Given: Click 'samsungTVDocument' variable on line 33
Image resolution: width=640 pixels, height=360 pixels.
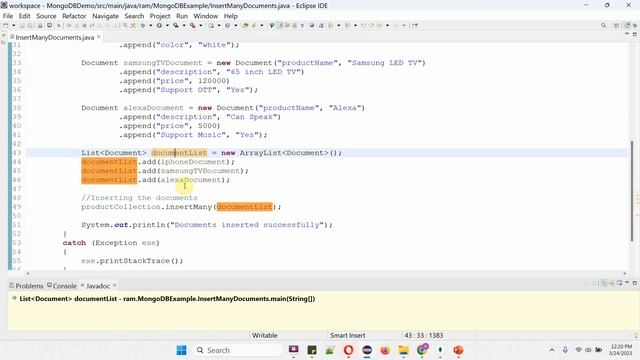Looking at the screenshot, I should [162, 63].
